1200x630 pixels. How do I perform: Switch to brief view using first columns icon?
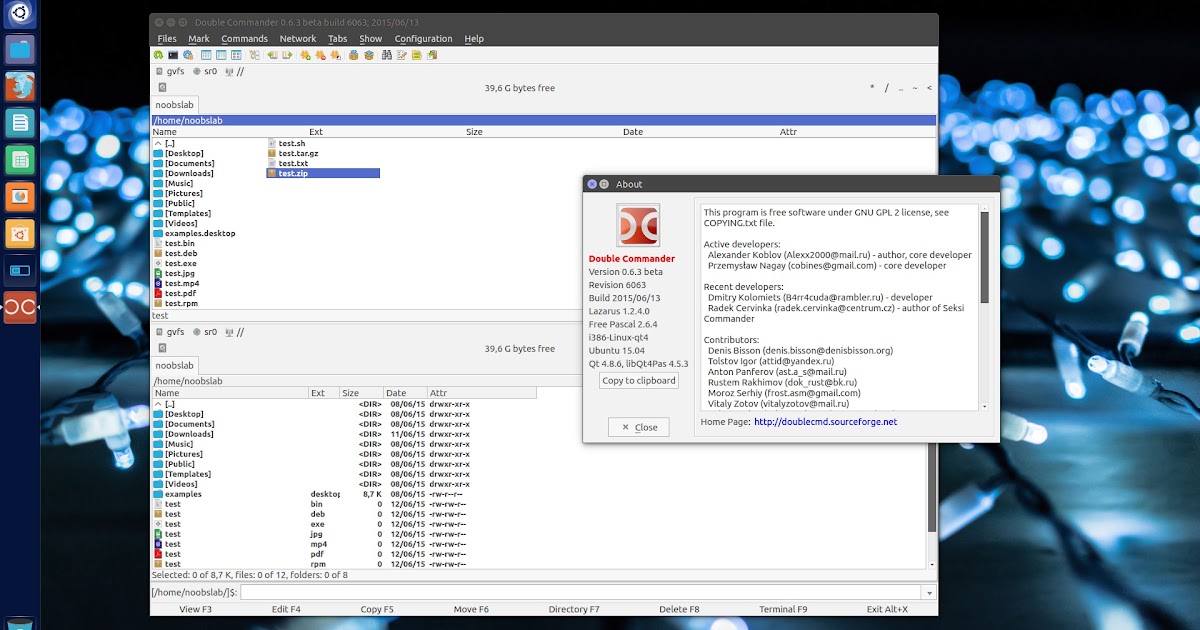pos(206,55)
